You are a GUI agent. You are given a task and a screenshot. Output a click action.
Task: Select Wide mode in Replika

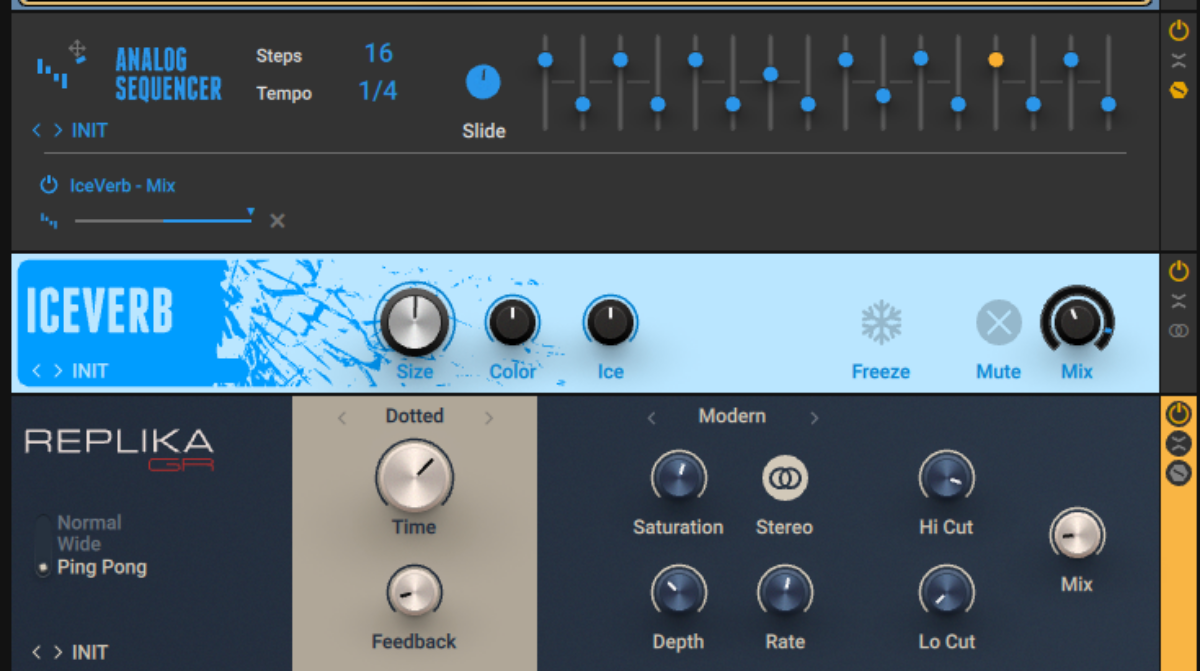point(79,544)
